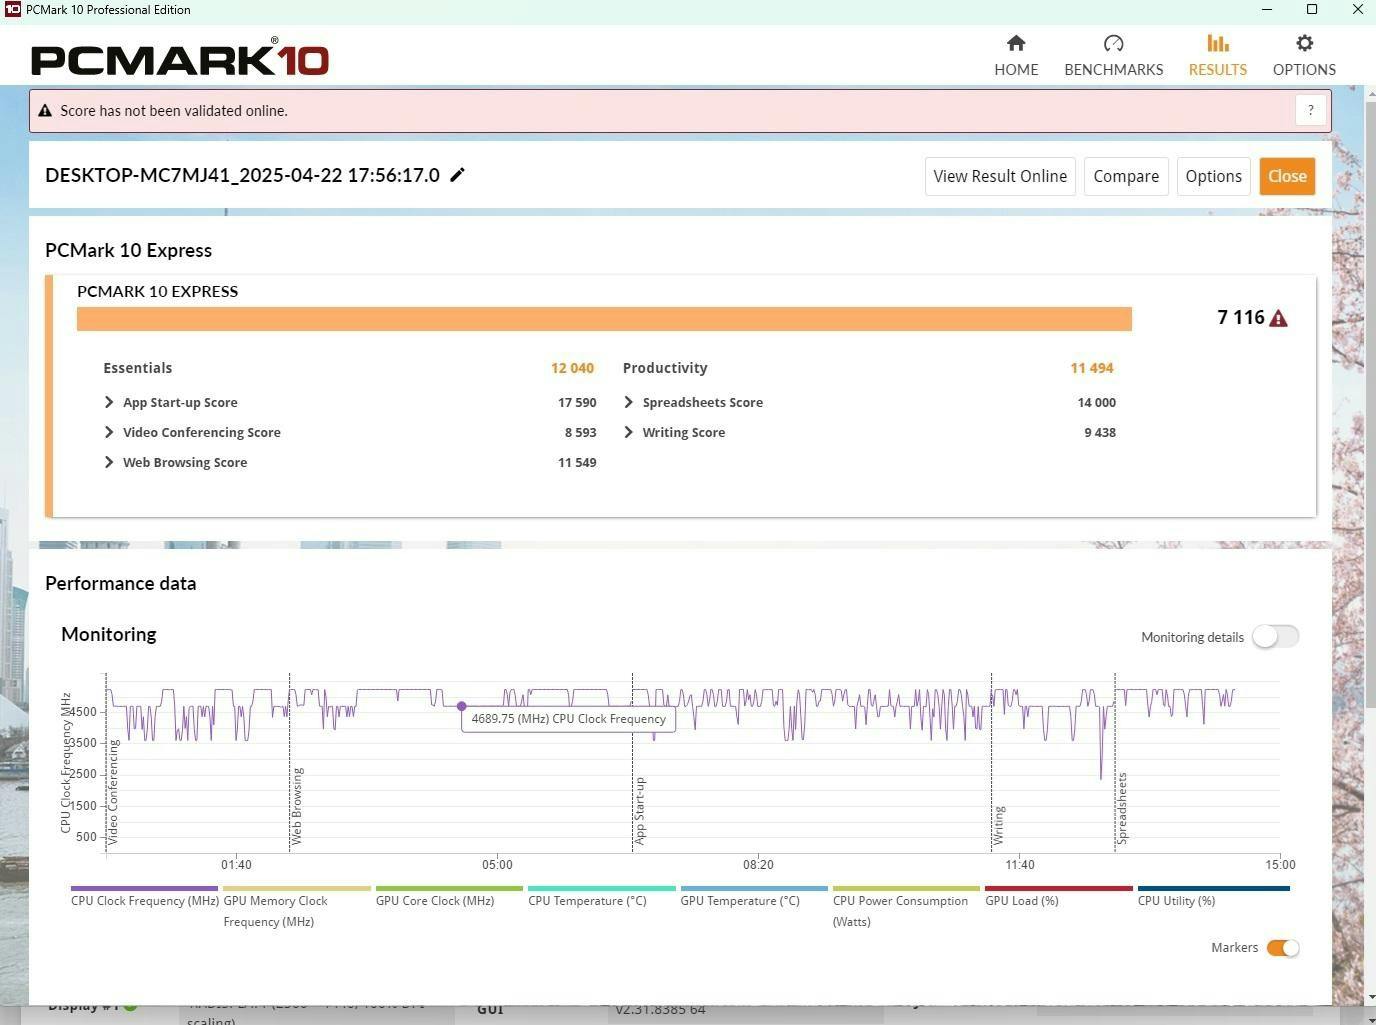Click the Essentials score 12 040
1376x1025 pixels.
pos(572,368)
